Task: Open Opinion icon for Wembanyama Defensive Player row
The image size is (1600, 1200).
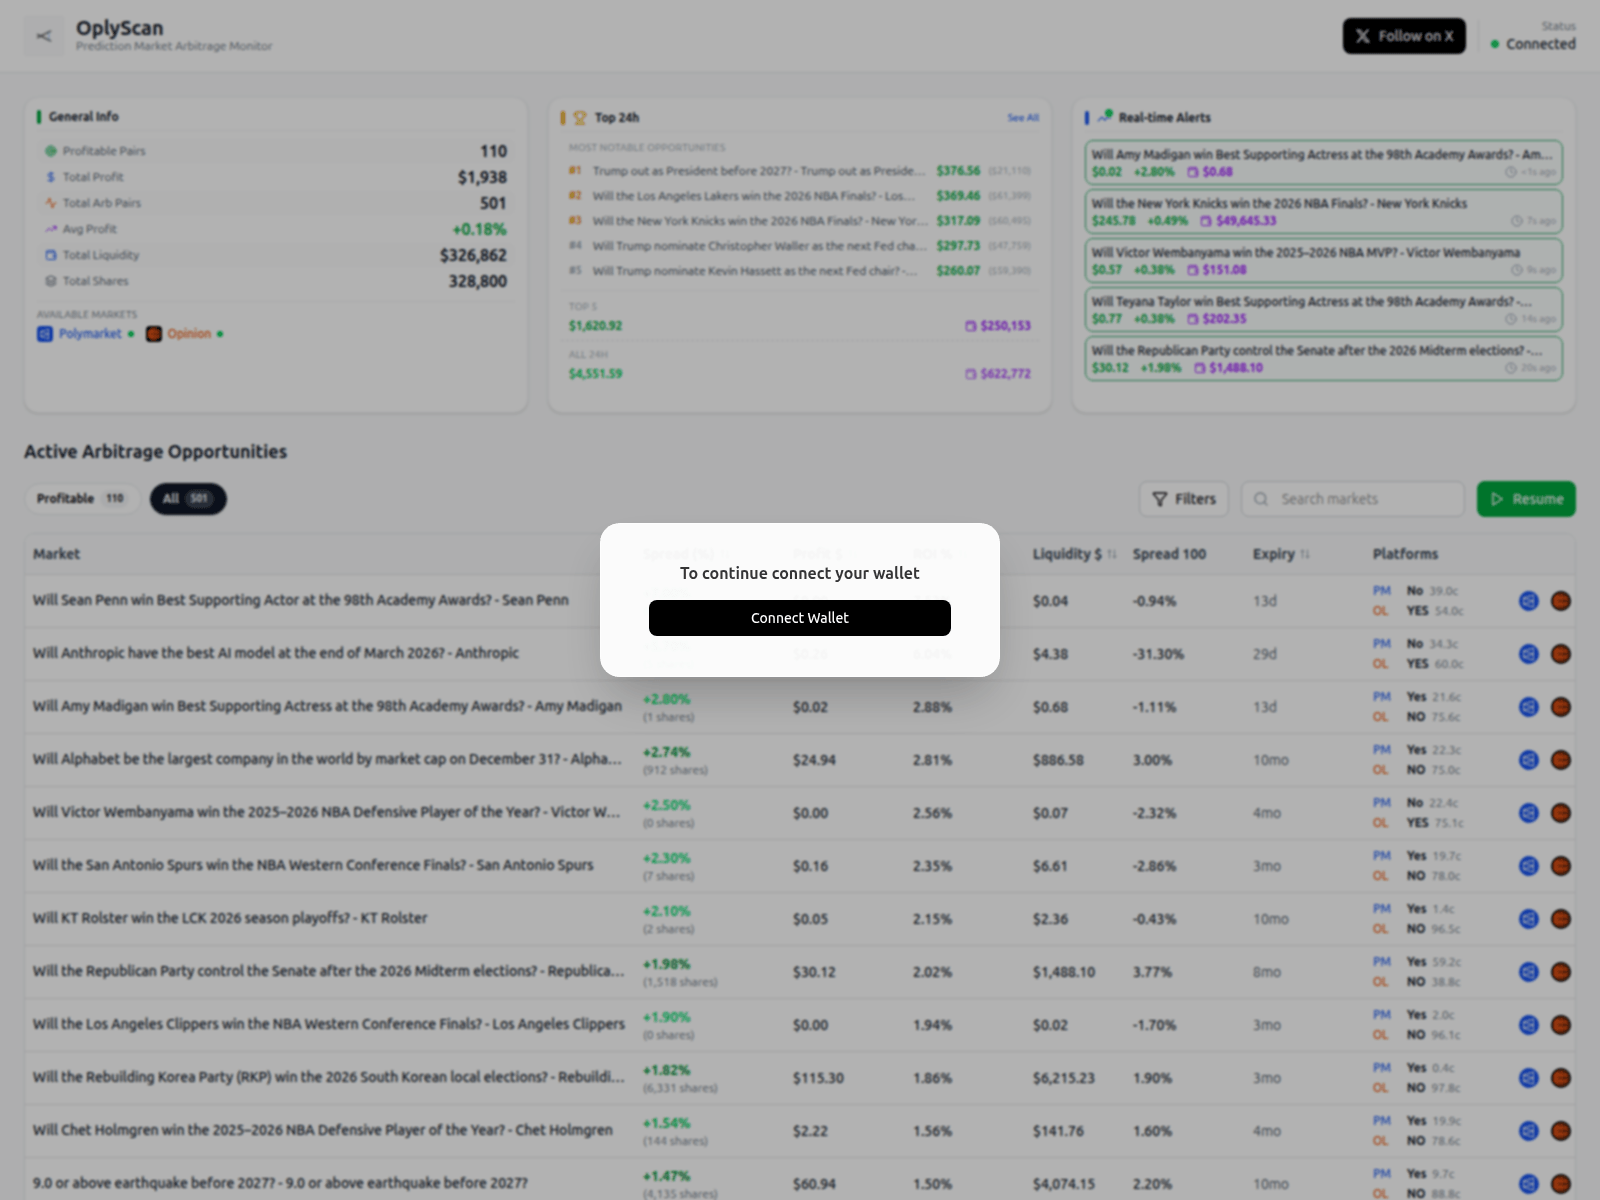Action: pyautogui.click(x=1561, y=813)
